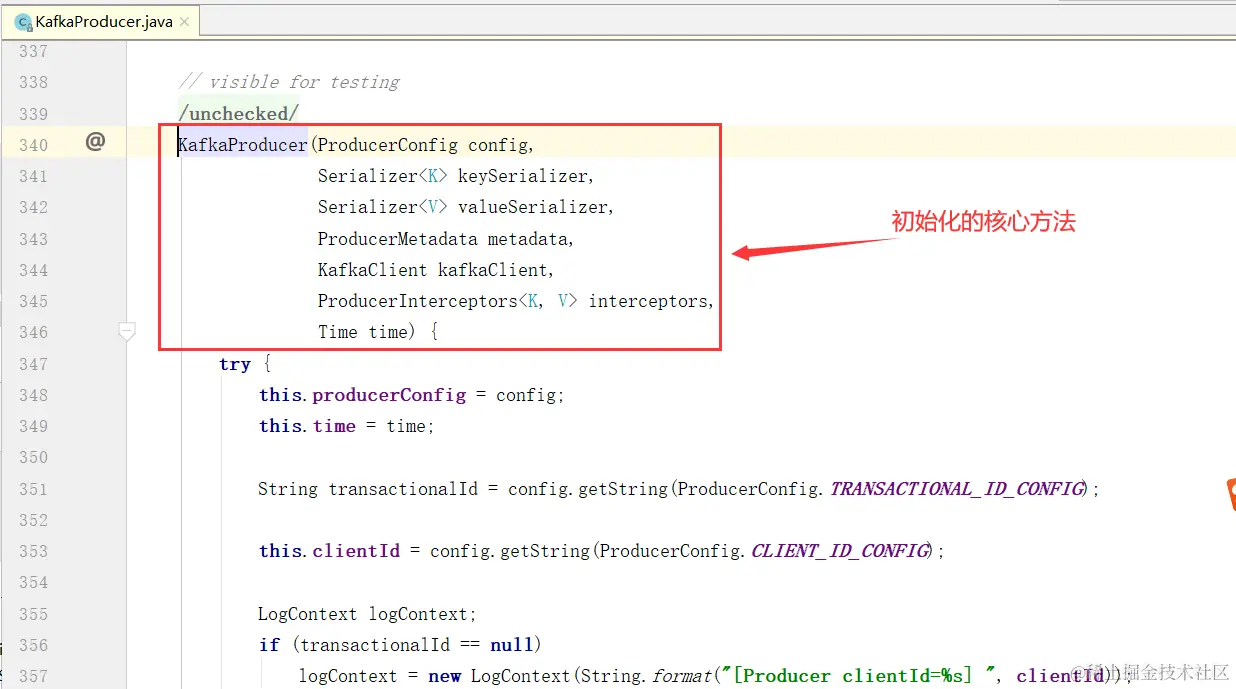Viewport: 1236px width, 689px height.
Task: Click the try keyword on line 347
Action: tap(235, 364)
